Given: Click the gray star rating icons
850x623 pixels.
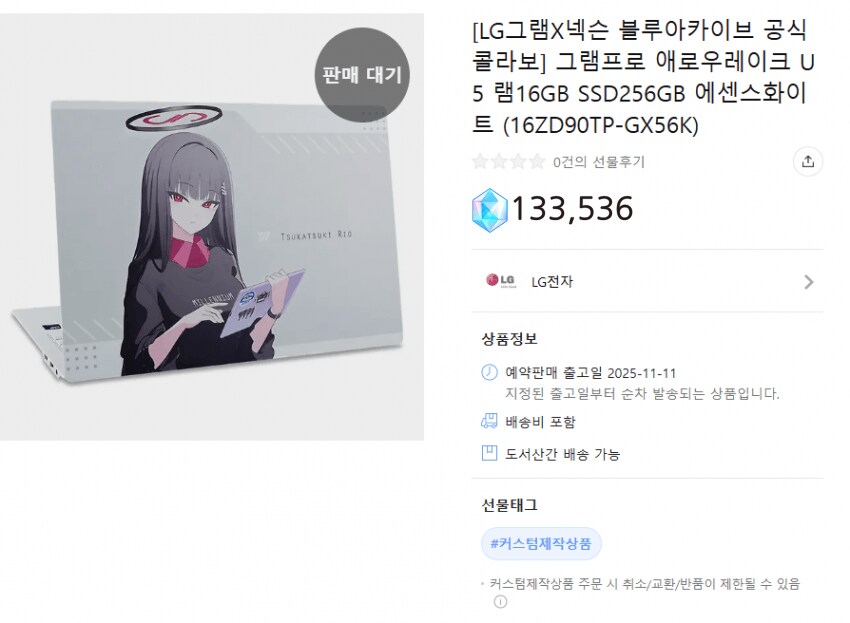Looking at the screenshot, I should (x=508, y=162).
